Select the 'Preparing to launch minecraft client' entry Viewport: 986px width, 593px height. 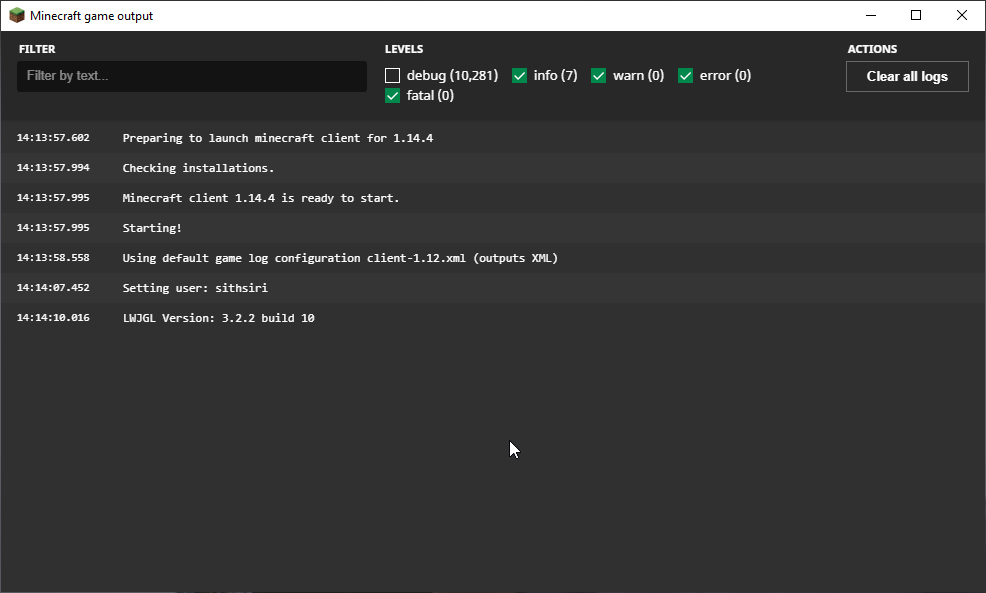(277, 138)
